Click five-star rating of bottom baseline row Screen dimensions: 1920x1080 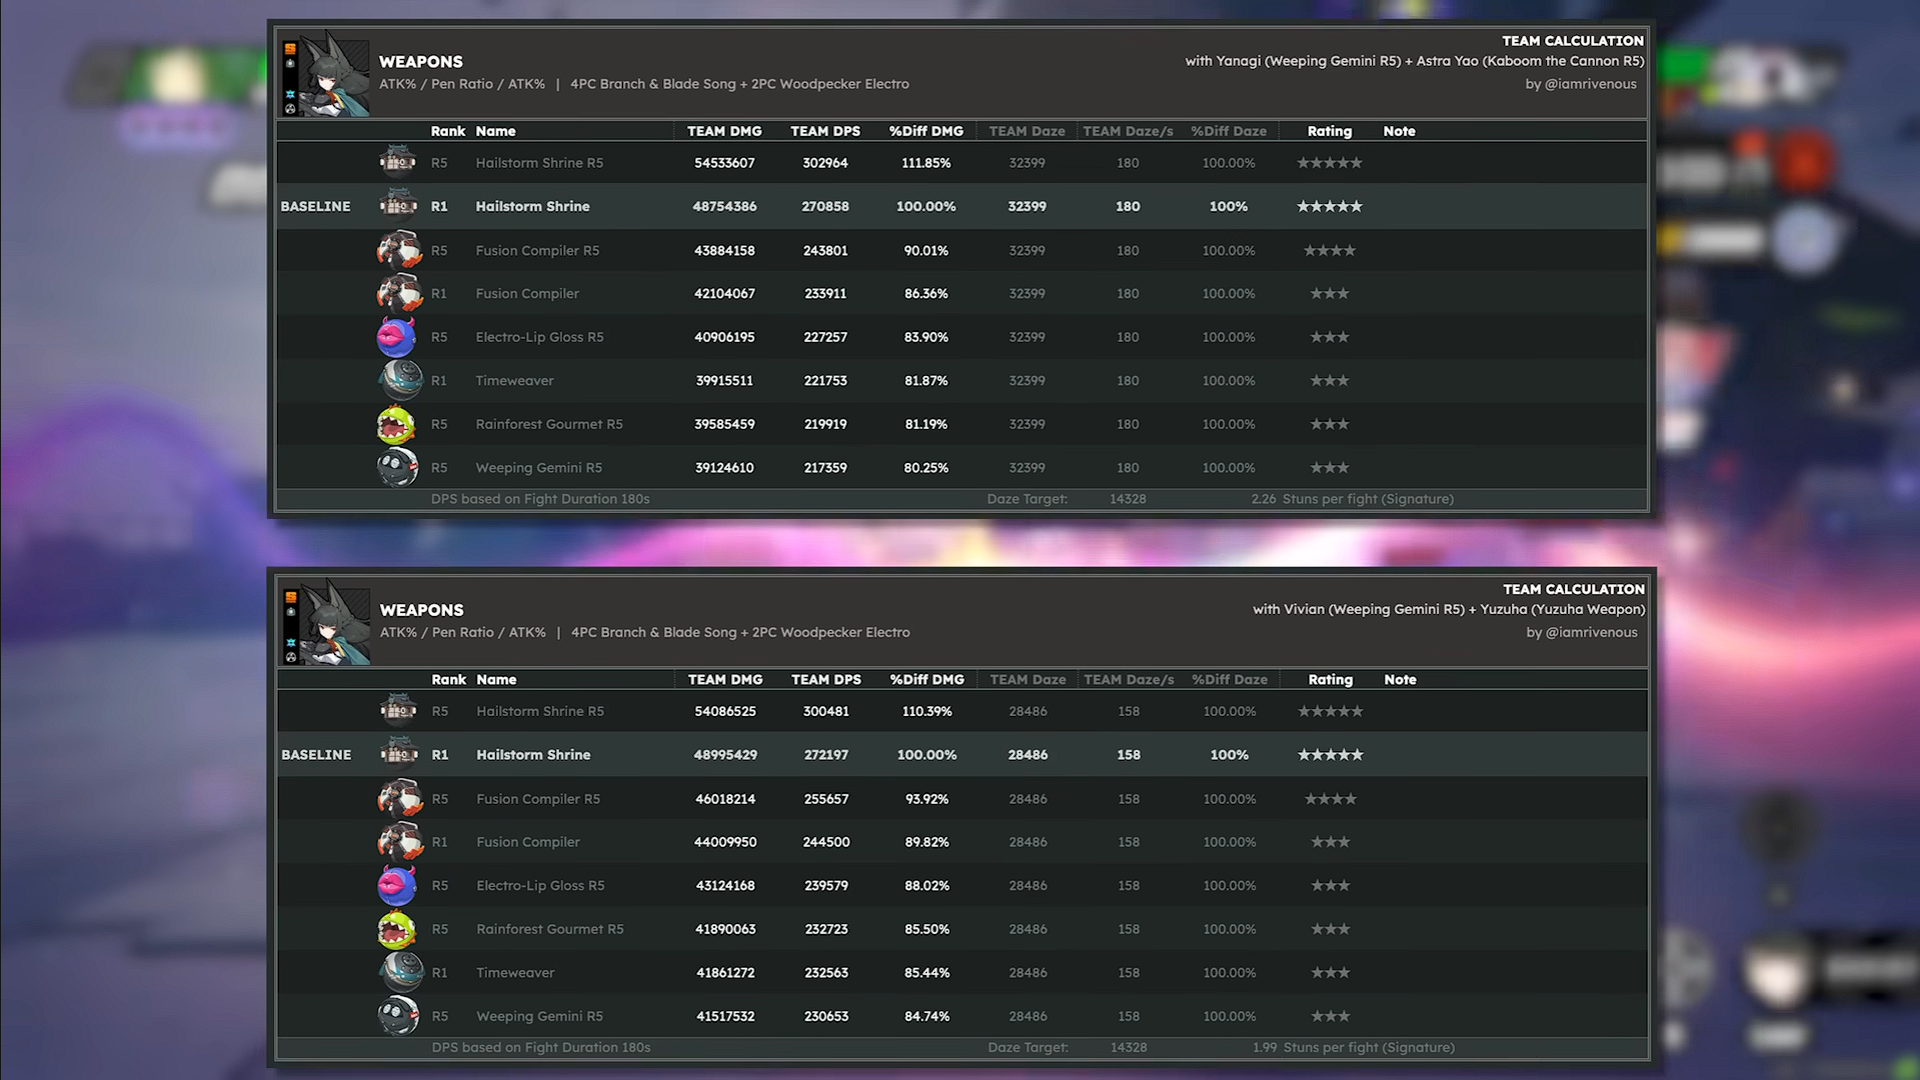click(x=1330, y=754)
